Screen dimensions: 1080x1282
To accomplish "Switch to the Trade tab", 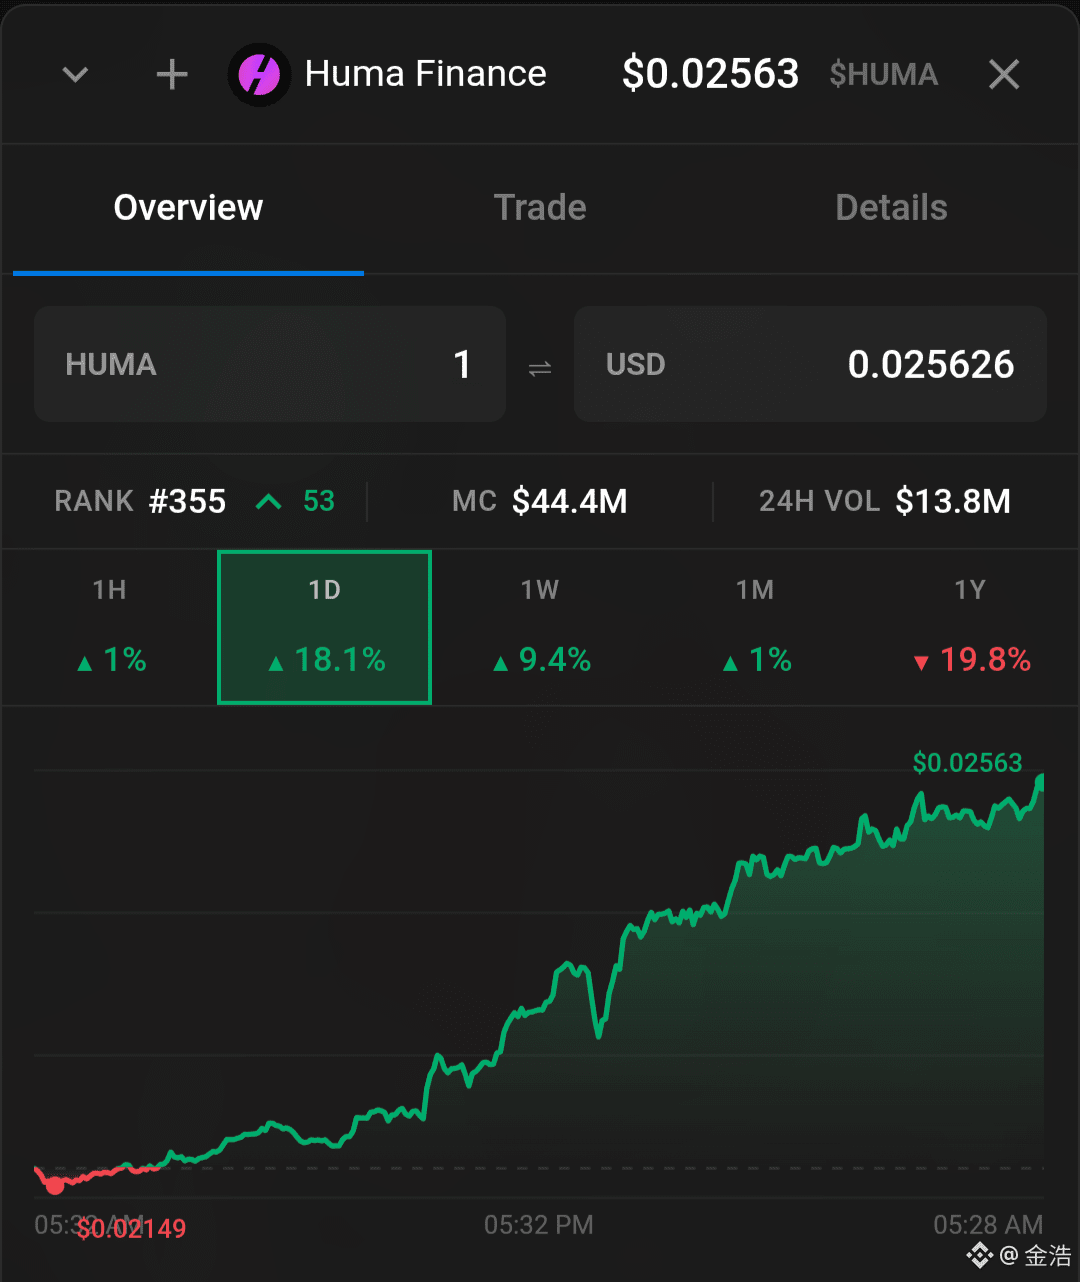I will tap(540, 208).
